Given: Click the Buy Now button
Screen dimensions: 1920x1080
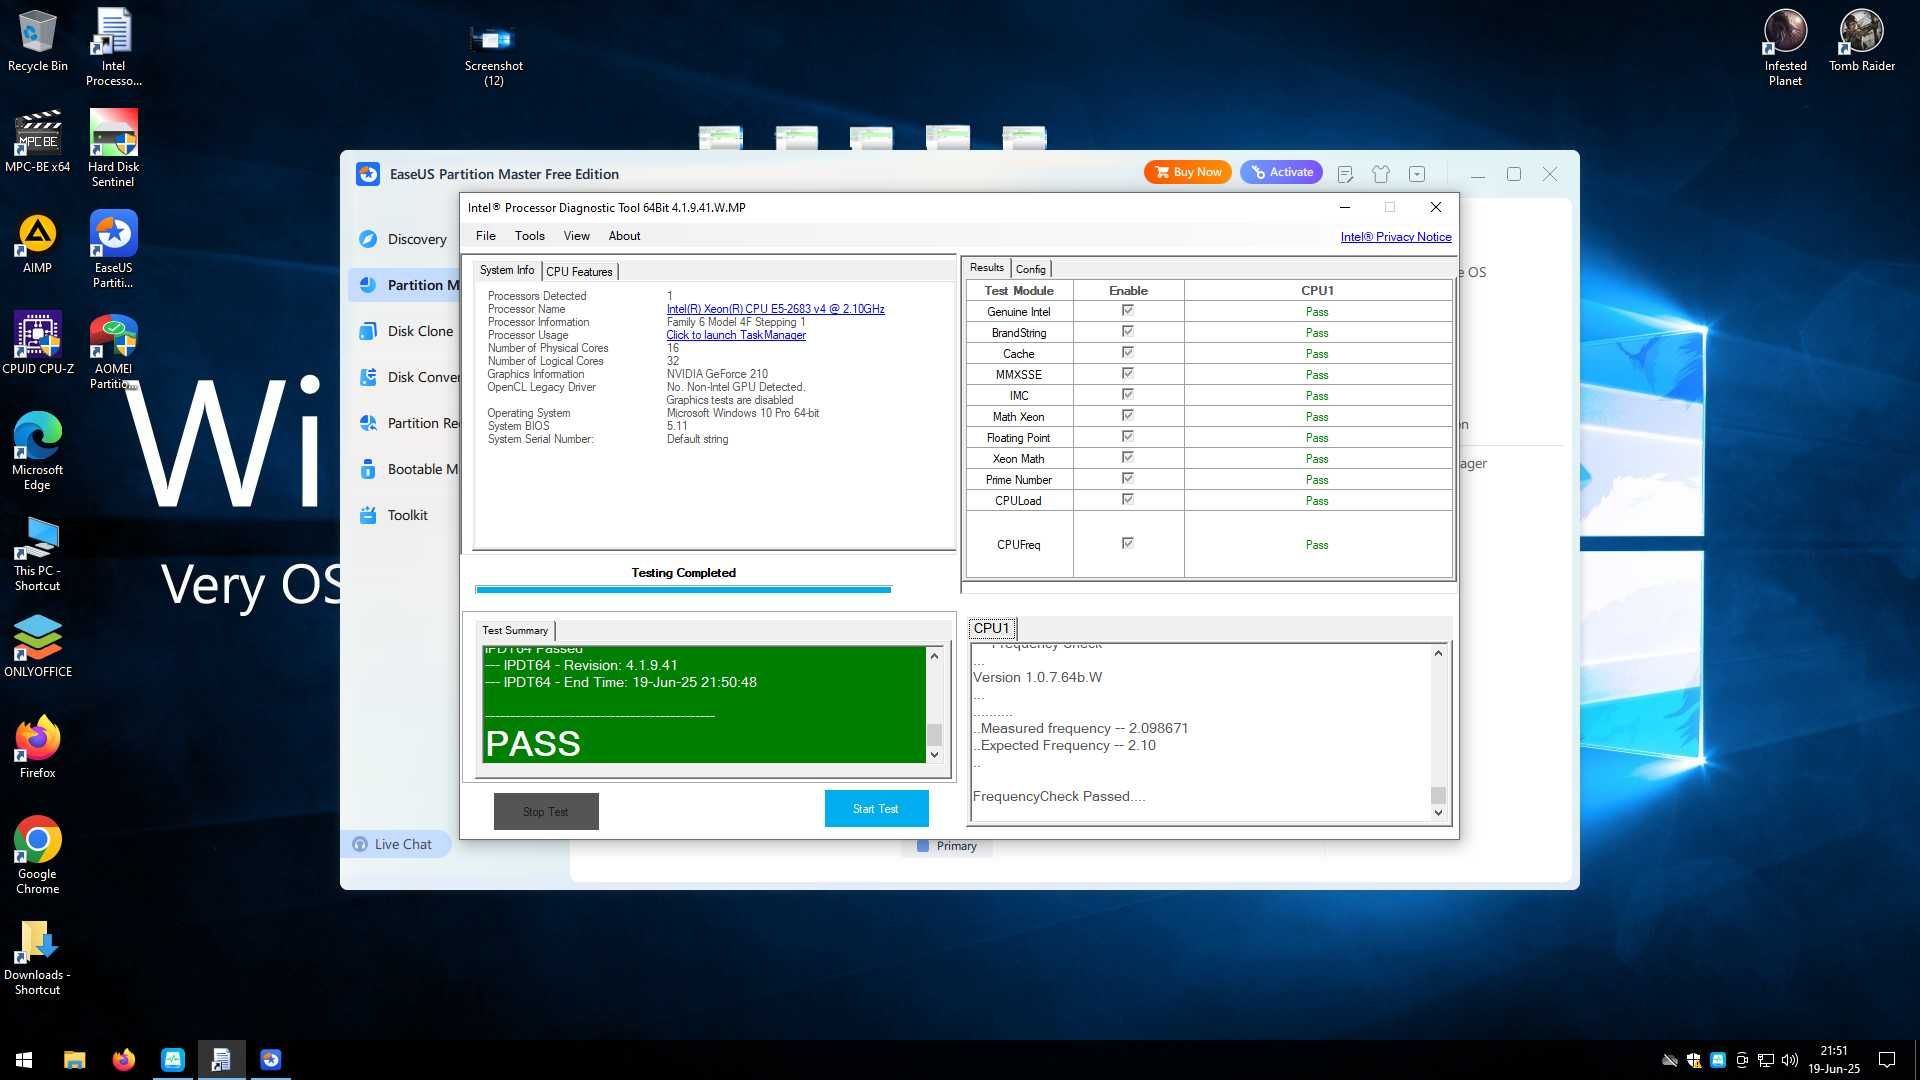Looking at the screenshot, I should point(1188,172).
